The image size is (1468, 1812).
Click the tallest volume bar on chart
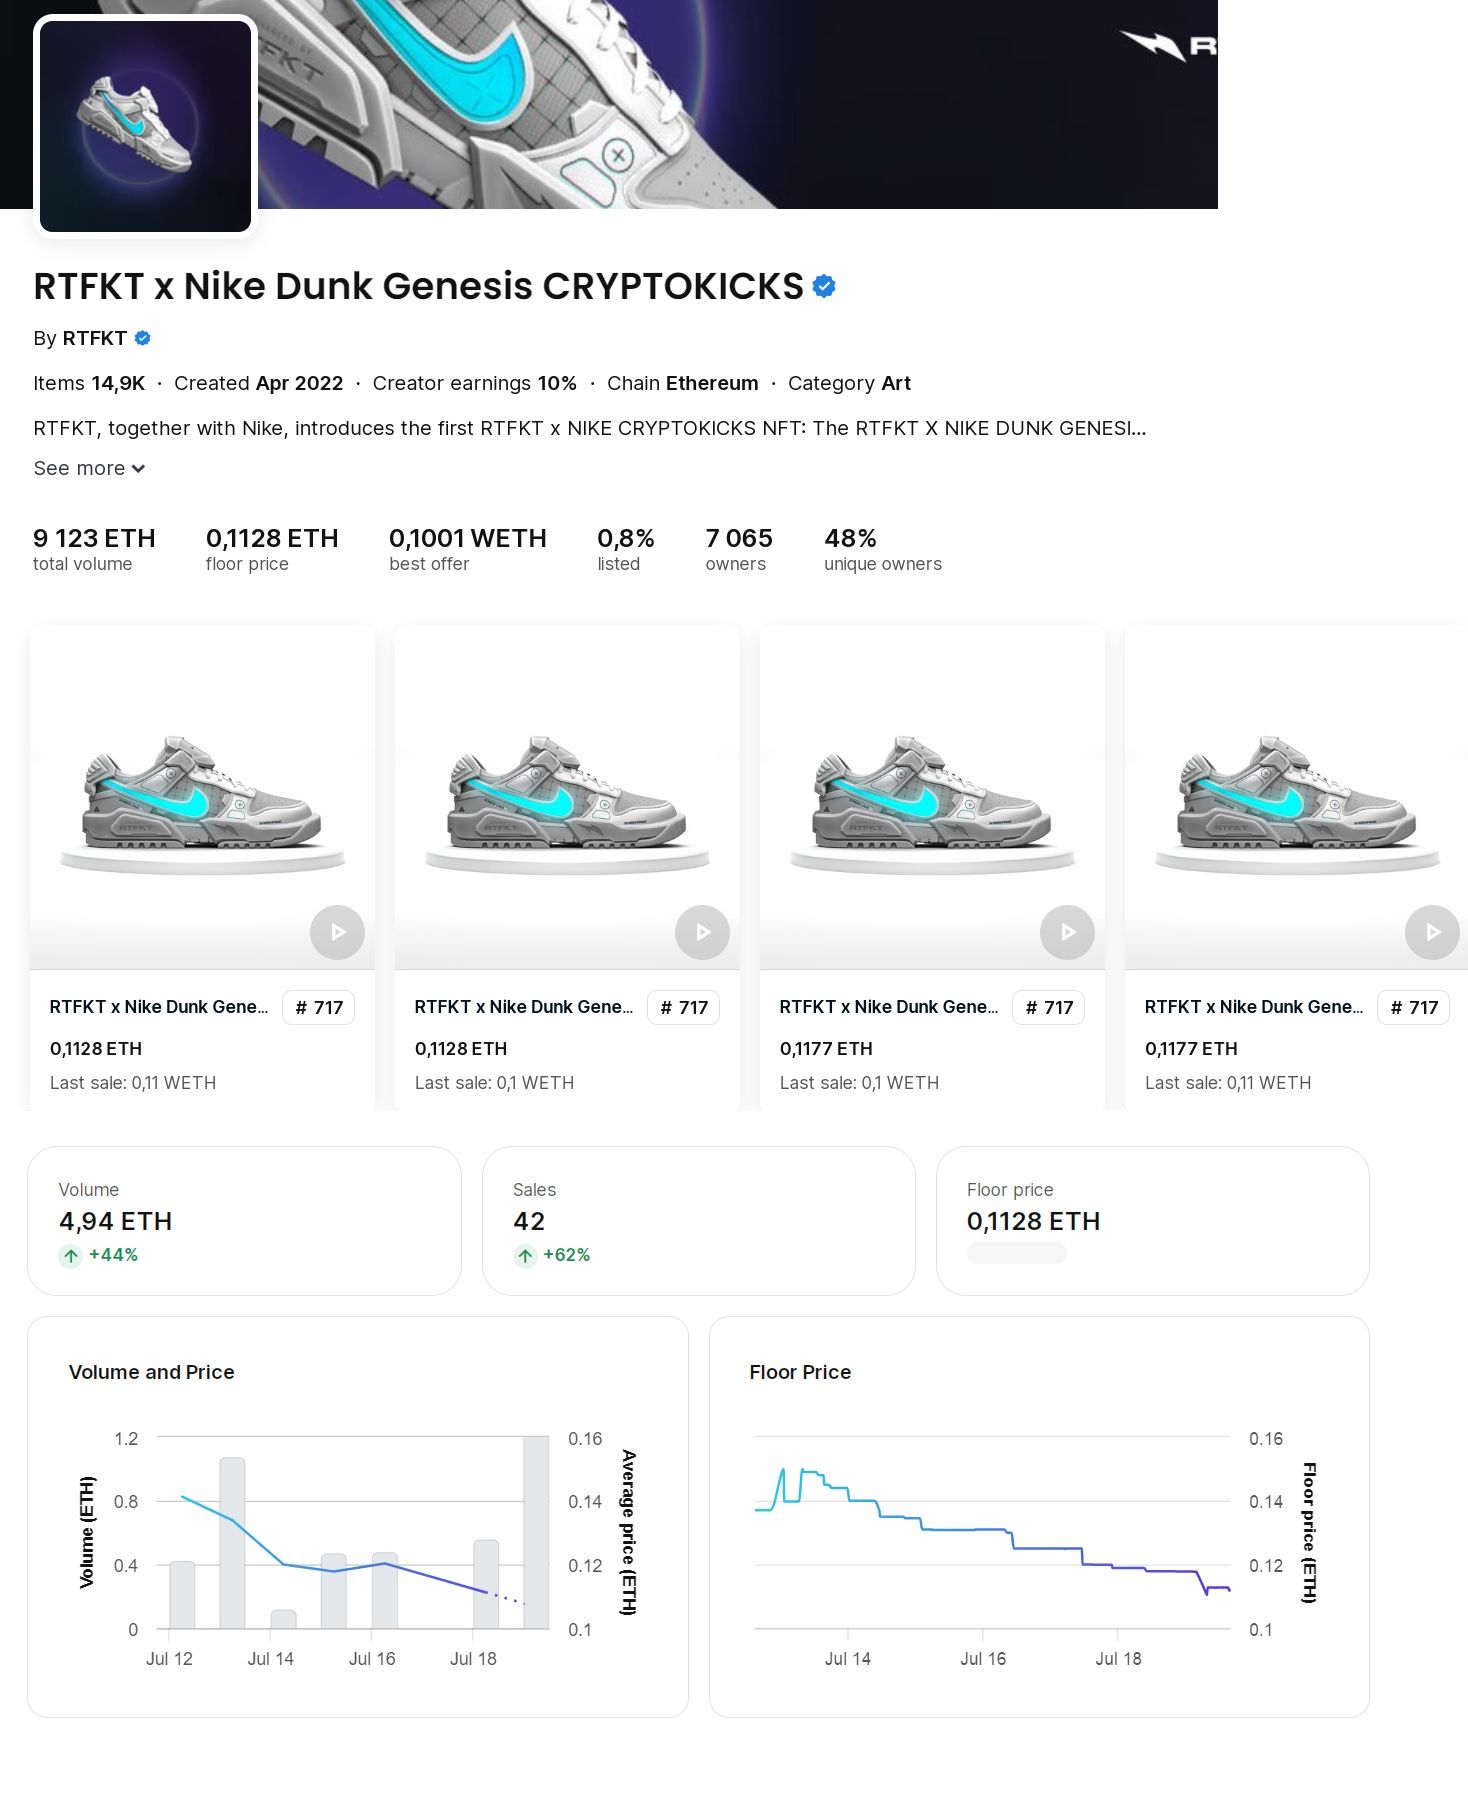pos(536,1532)
